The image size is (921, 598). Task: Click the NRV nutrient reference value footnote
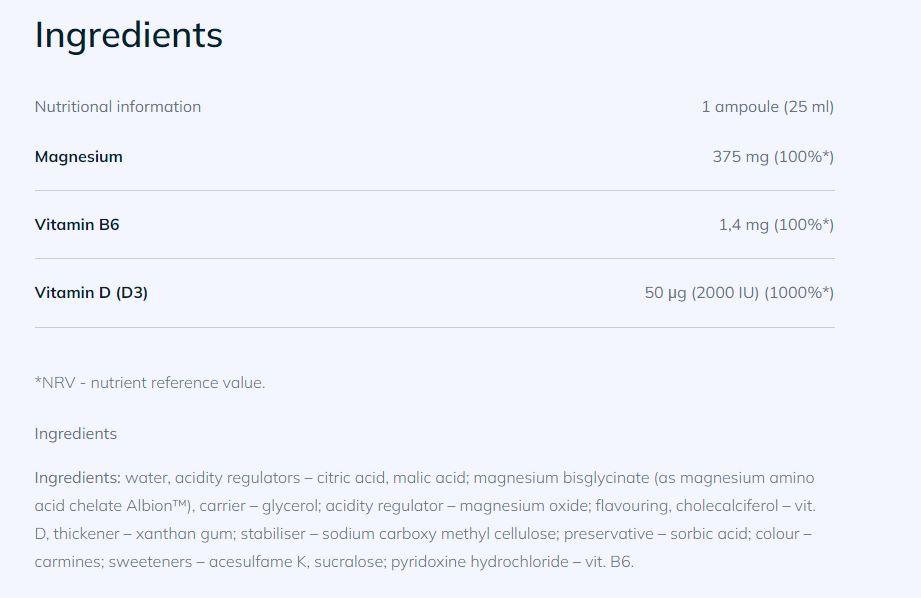coord(149,383)
